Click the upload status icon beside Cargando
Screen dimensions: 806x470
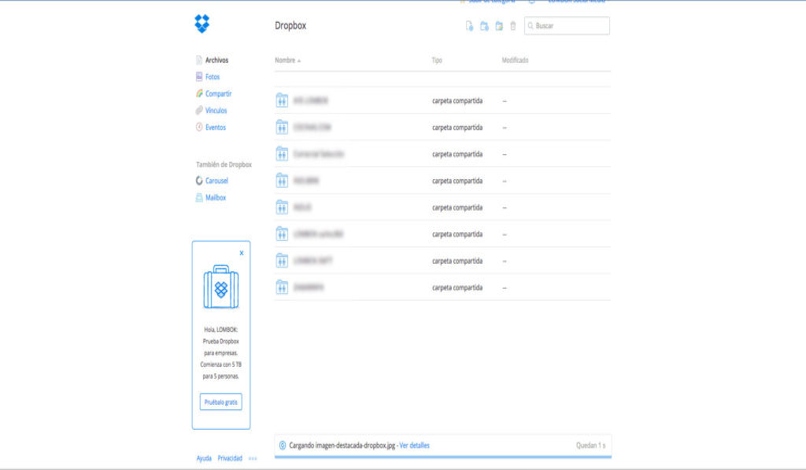point(282,445)
